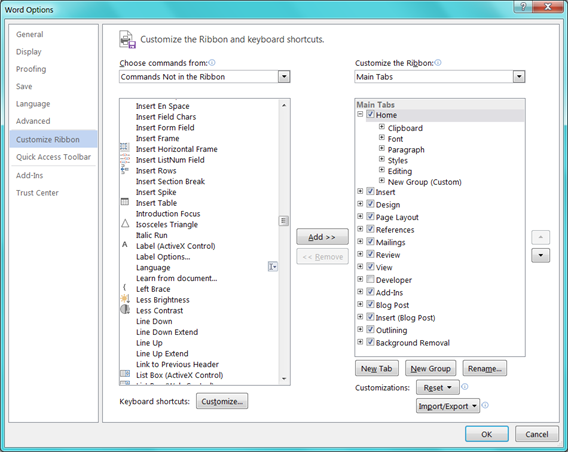This screenshot has height=452, width=568.
Task: Select the Editing group in Home
Action: coord(400,171)
